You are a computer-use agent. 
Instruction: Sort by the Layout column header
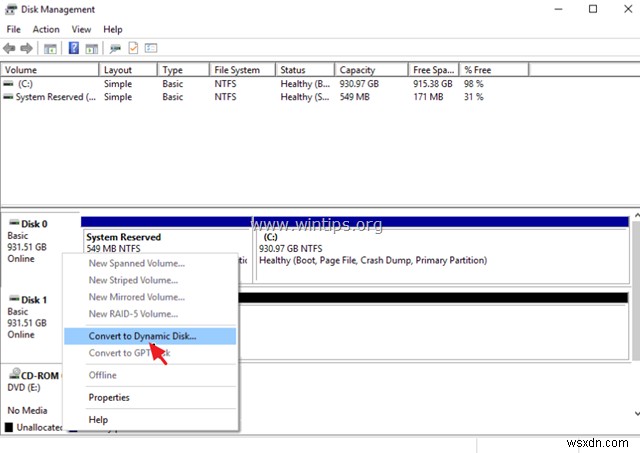coord(128,70)
